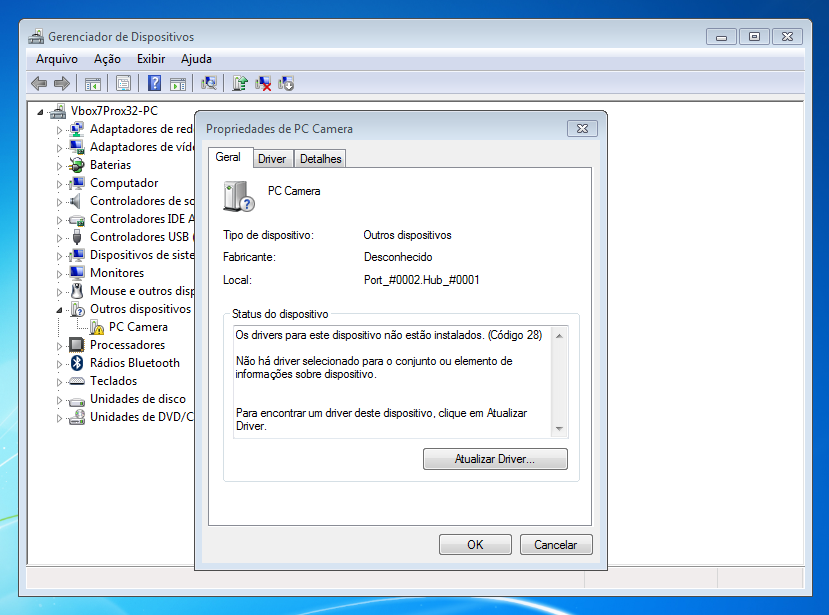Click the Computador icon in tree
Viewport: 829px width, 615px height.
77,183
